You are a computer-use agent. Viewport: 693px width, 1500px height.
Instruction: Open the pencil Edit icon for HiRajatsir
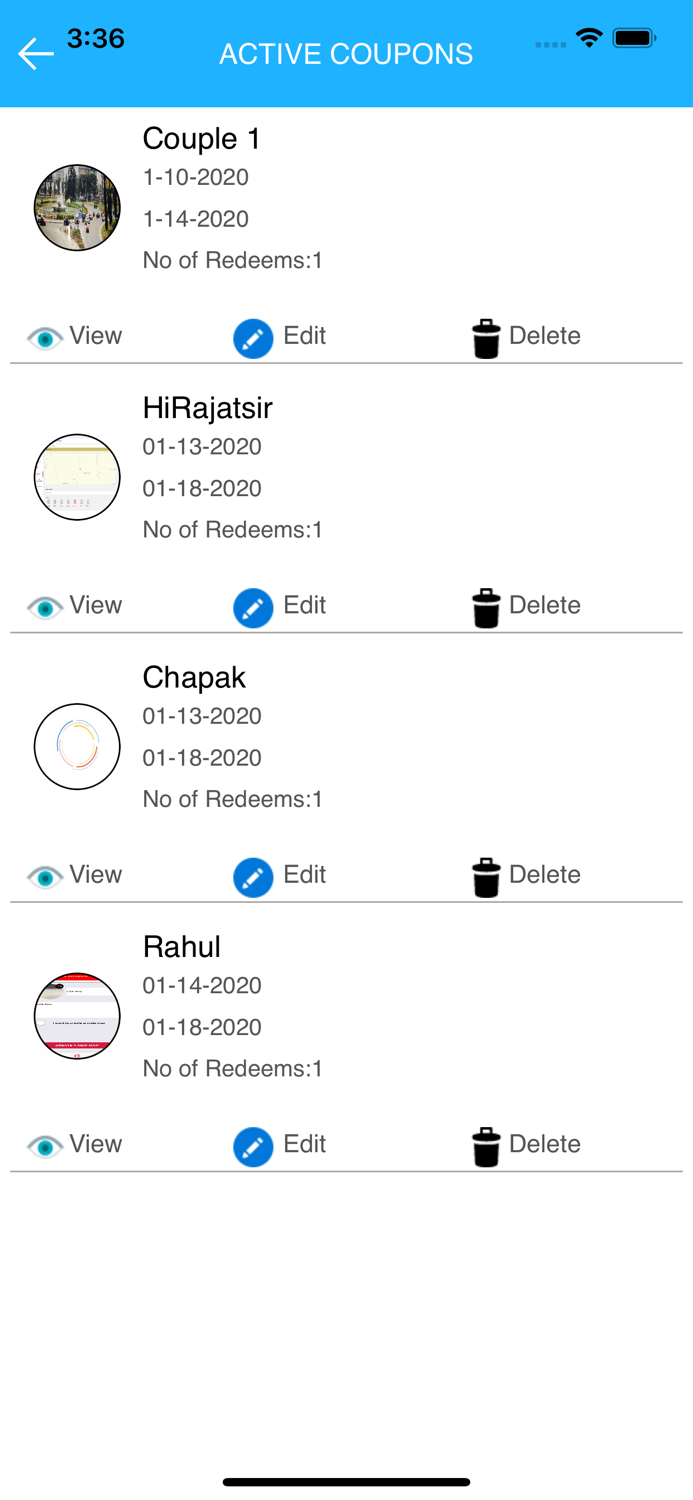(253, 607)
